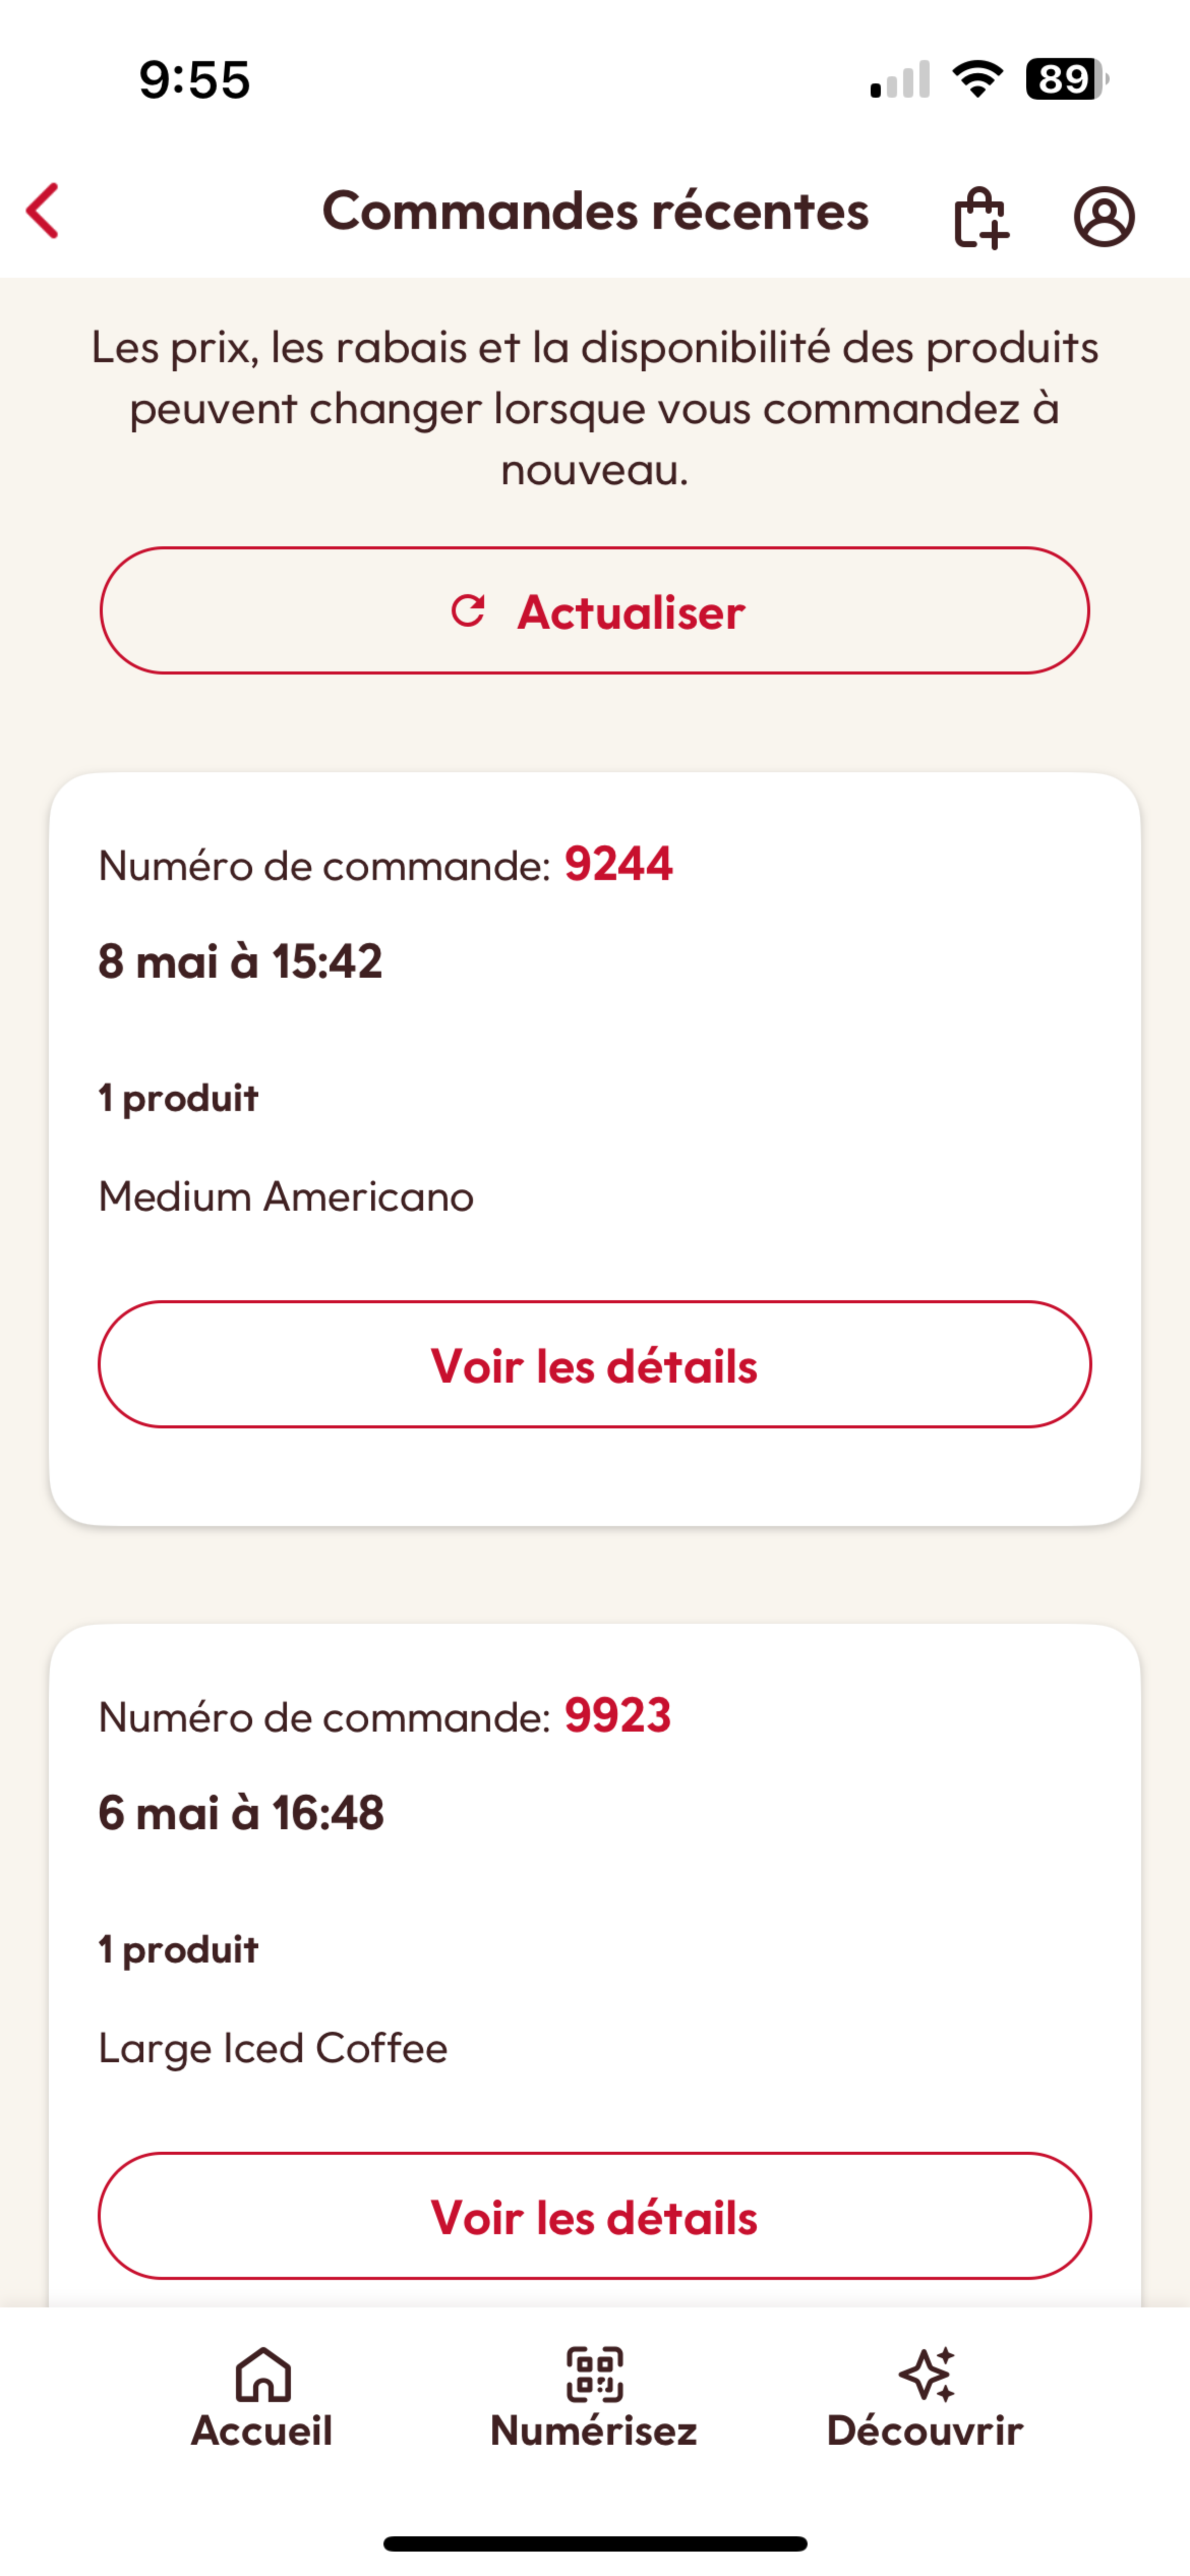Tap the refresh arrow icon in Actualiser
The width and height of the screenshot is (1190, 2576).
pyautogui.click(x=468, y=610)
